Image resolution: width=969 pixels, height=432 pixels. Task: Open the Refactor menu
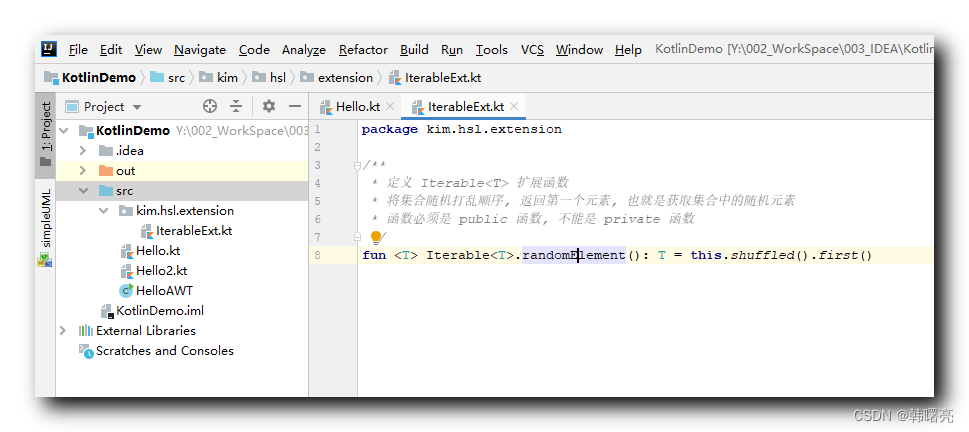click(363, 50)
